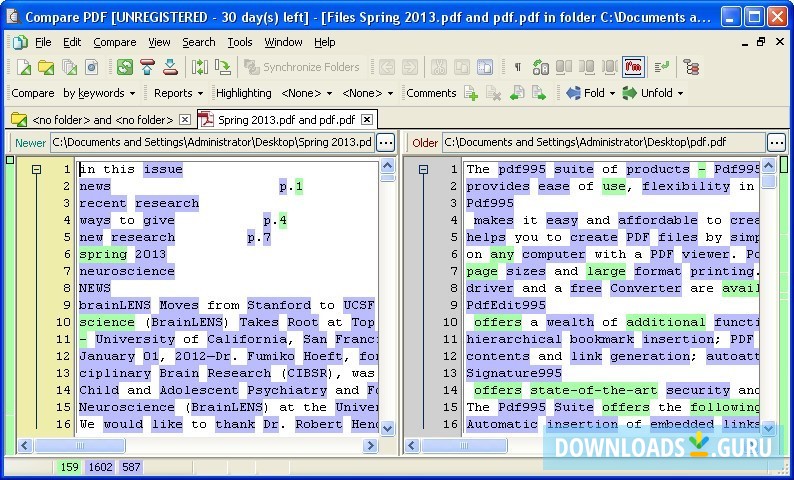794x480 pixels.
Task: Click the second gray two-page layout icon
Action: pyautogui.click(x=587, y=67)
